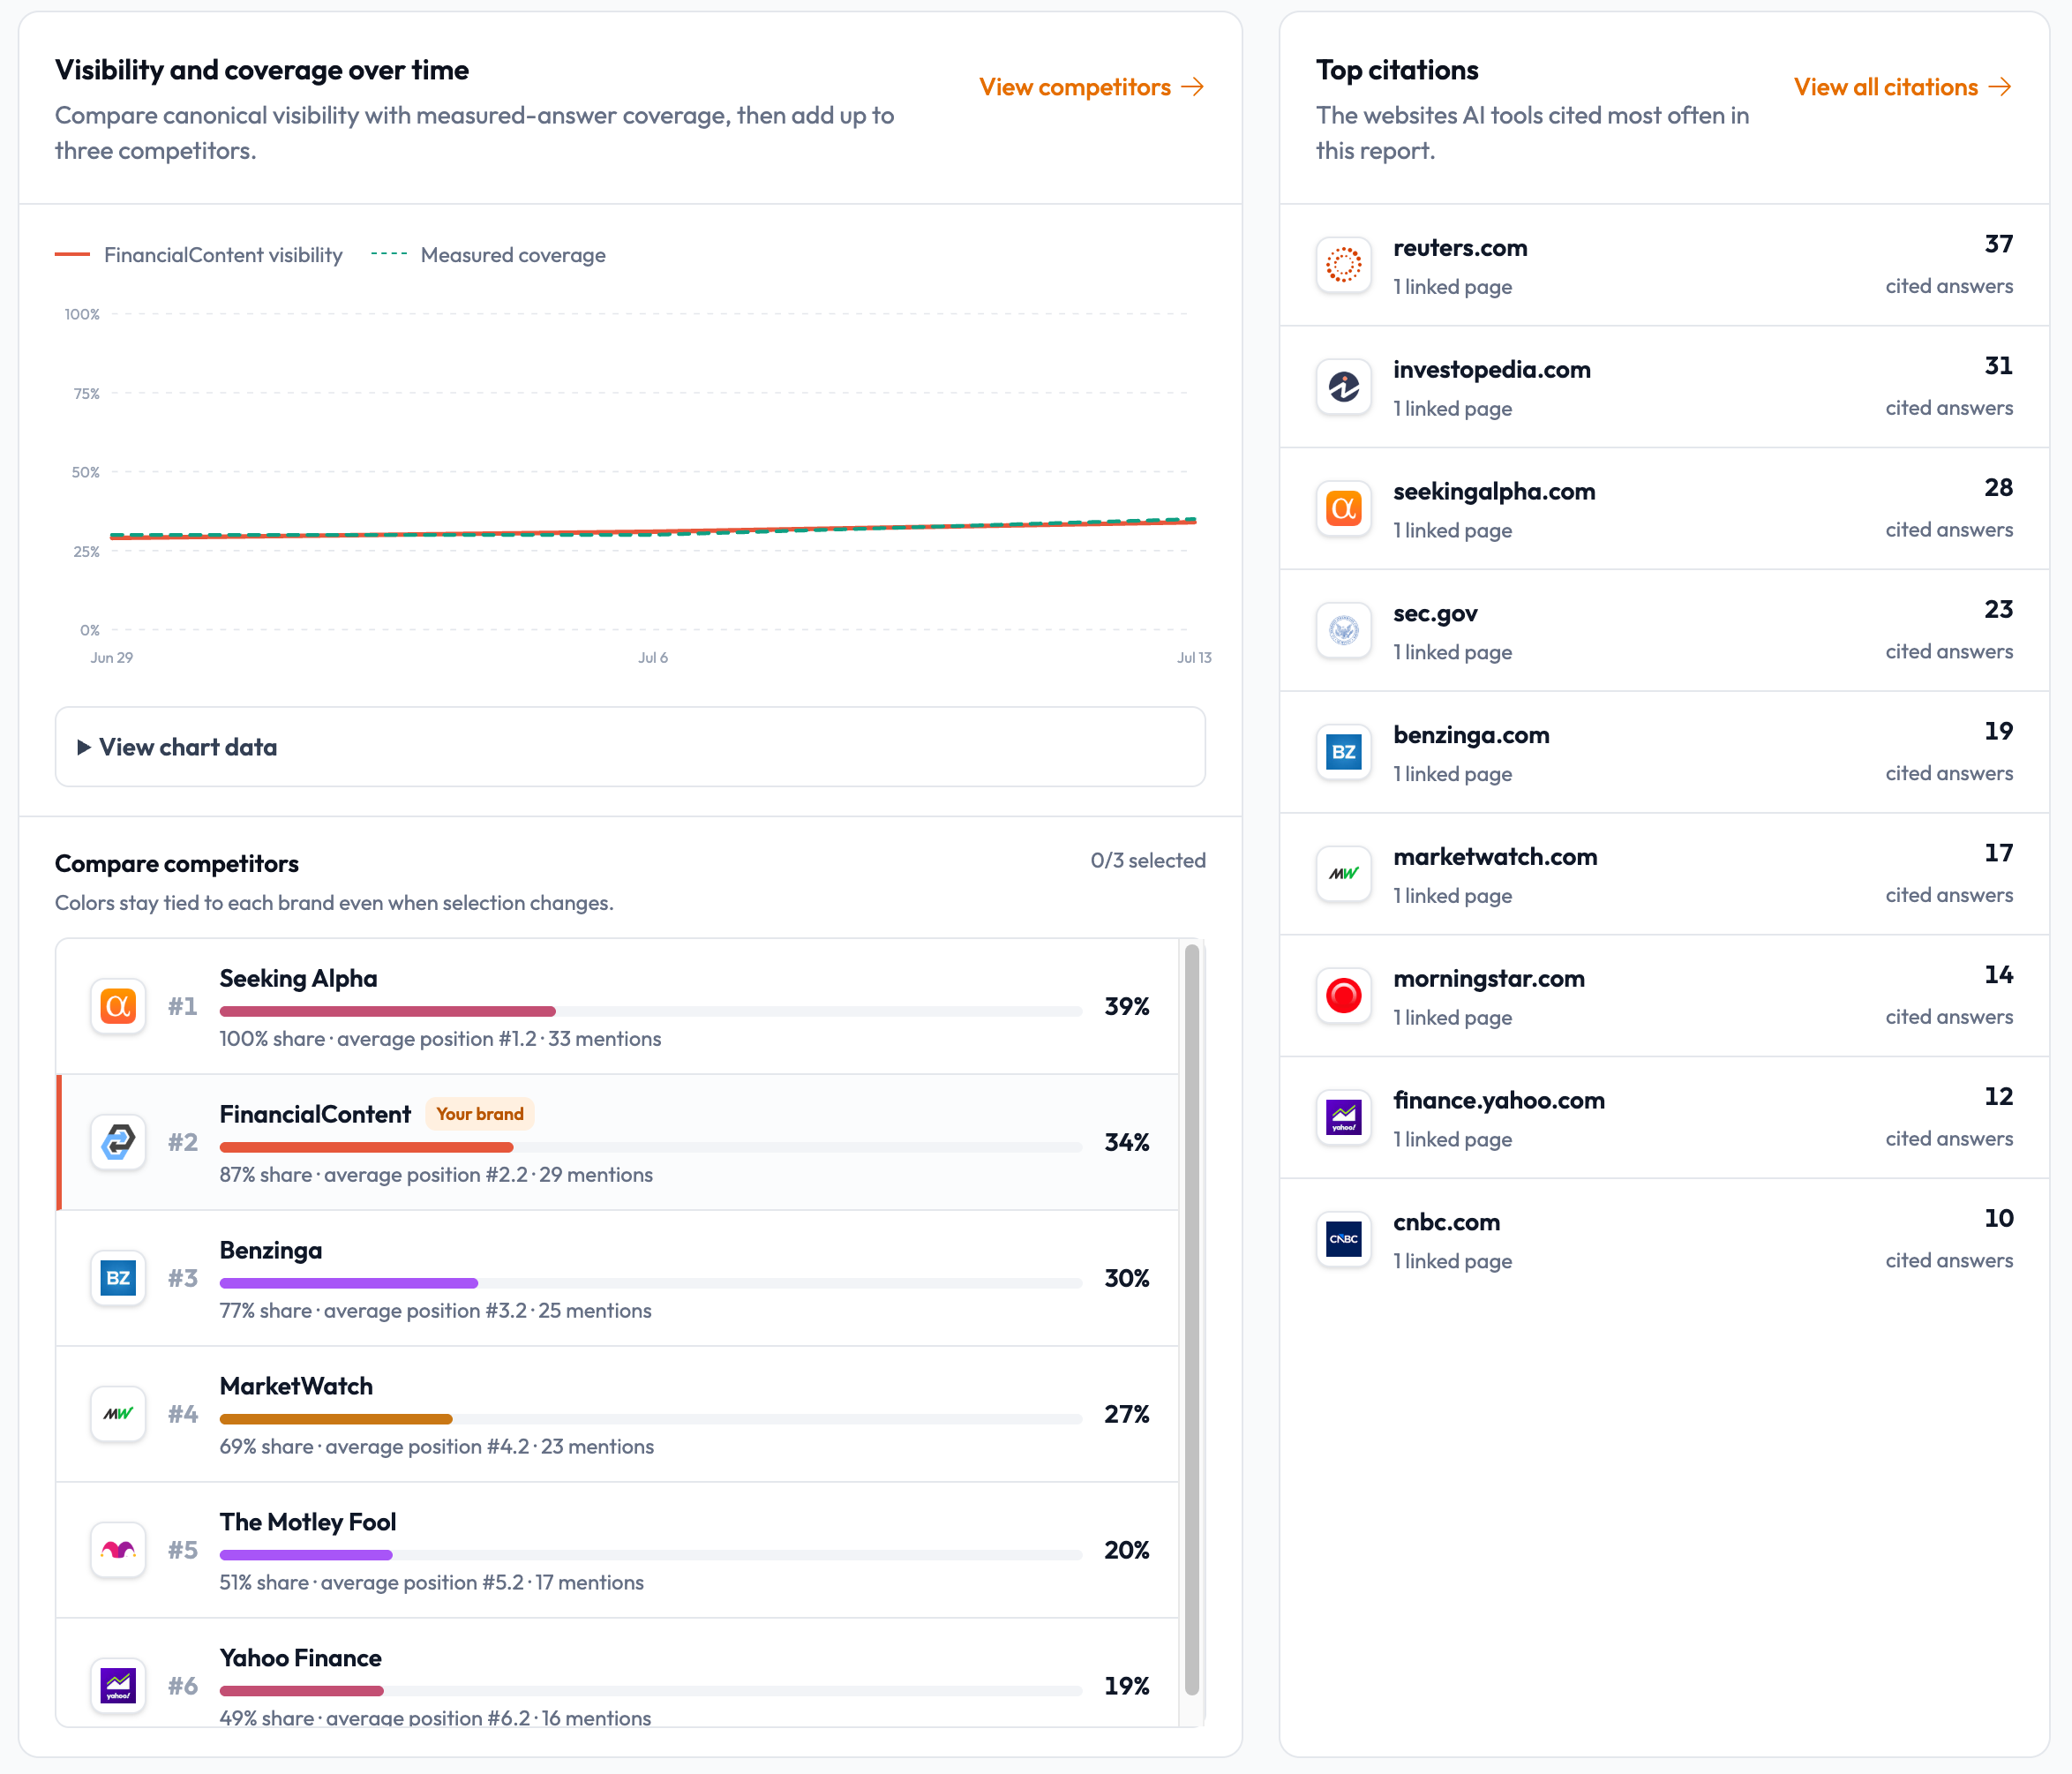
Task: Click The Motley Fool '20%' value
Action: (1126, 1550)
